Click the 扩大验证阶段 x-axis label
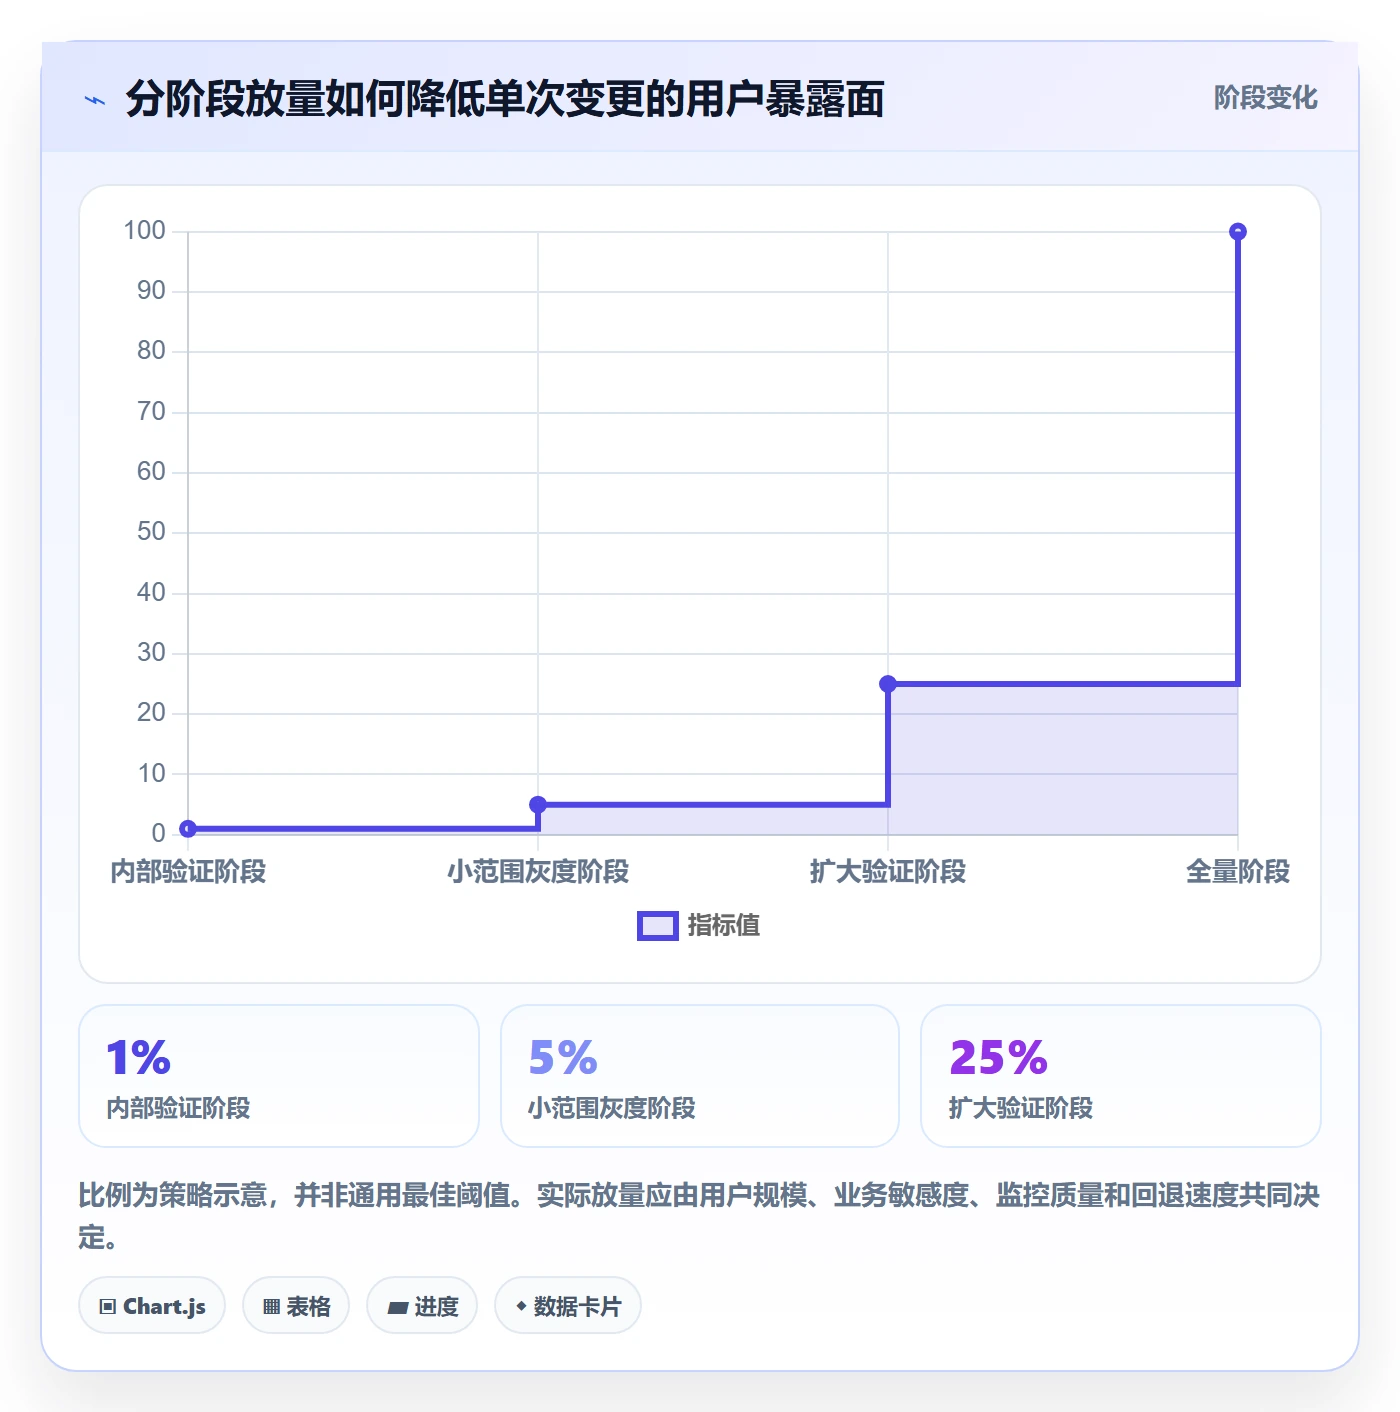This screenshot has width=1400, height=1412. coord(888,872)
